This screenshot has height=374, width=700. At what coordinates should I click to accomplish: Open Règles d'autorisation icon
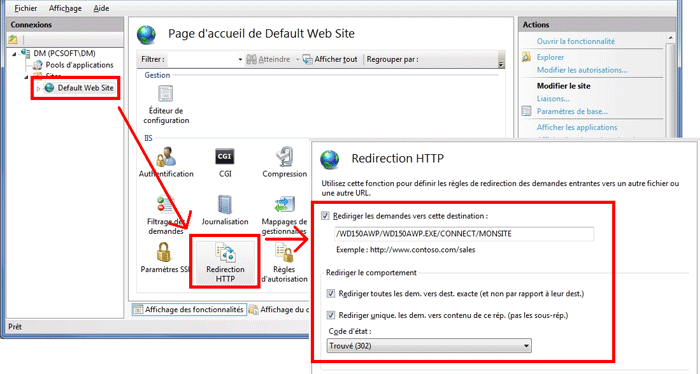click(x=284, y=263)
